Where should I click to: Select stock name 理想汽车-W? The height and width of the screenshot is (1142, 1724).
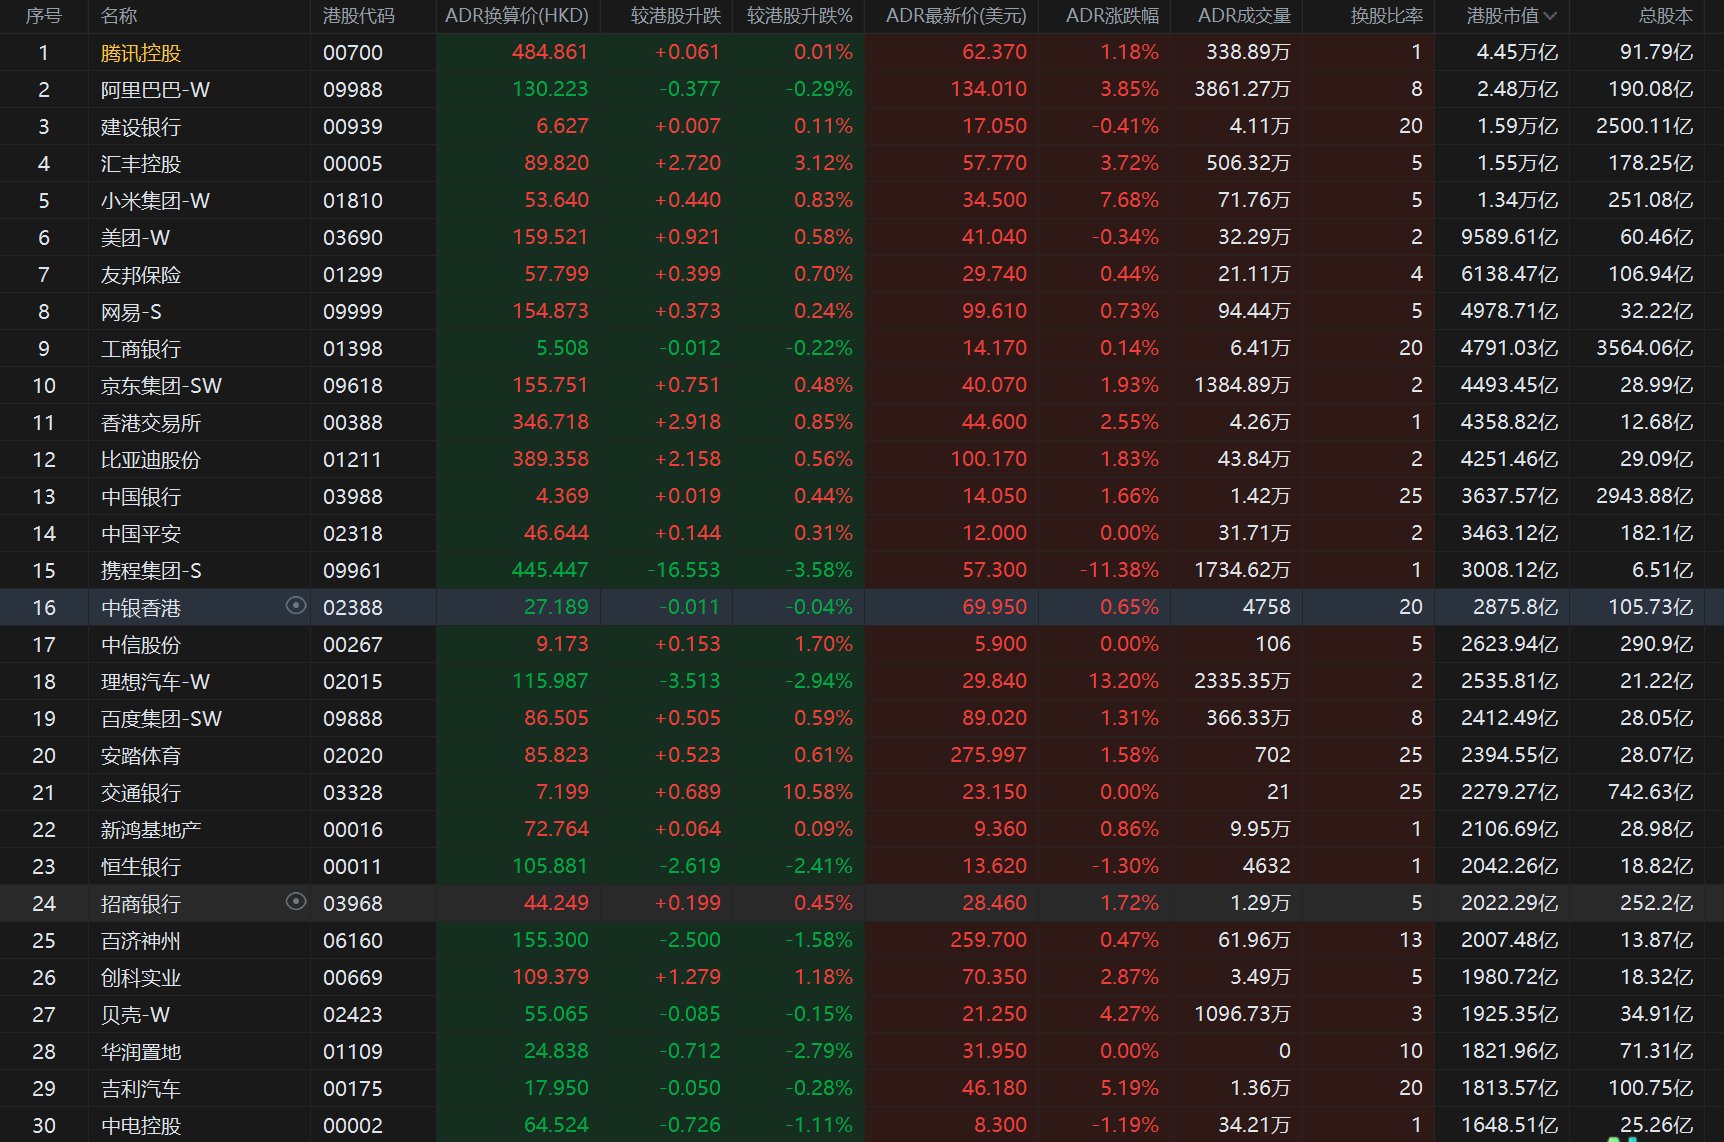pos(155,682)
